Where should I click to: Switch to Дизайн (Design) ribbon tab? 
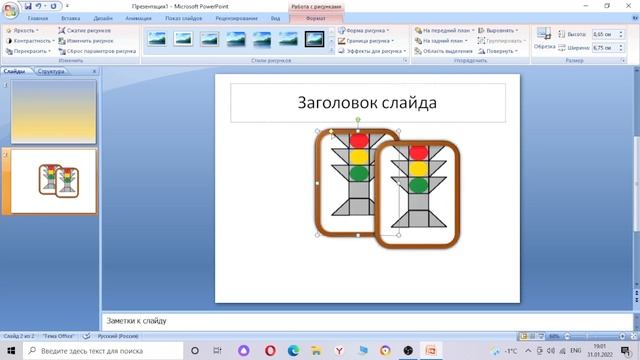[x=103, y=18]
